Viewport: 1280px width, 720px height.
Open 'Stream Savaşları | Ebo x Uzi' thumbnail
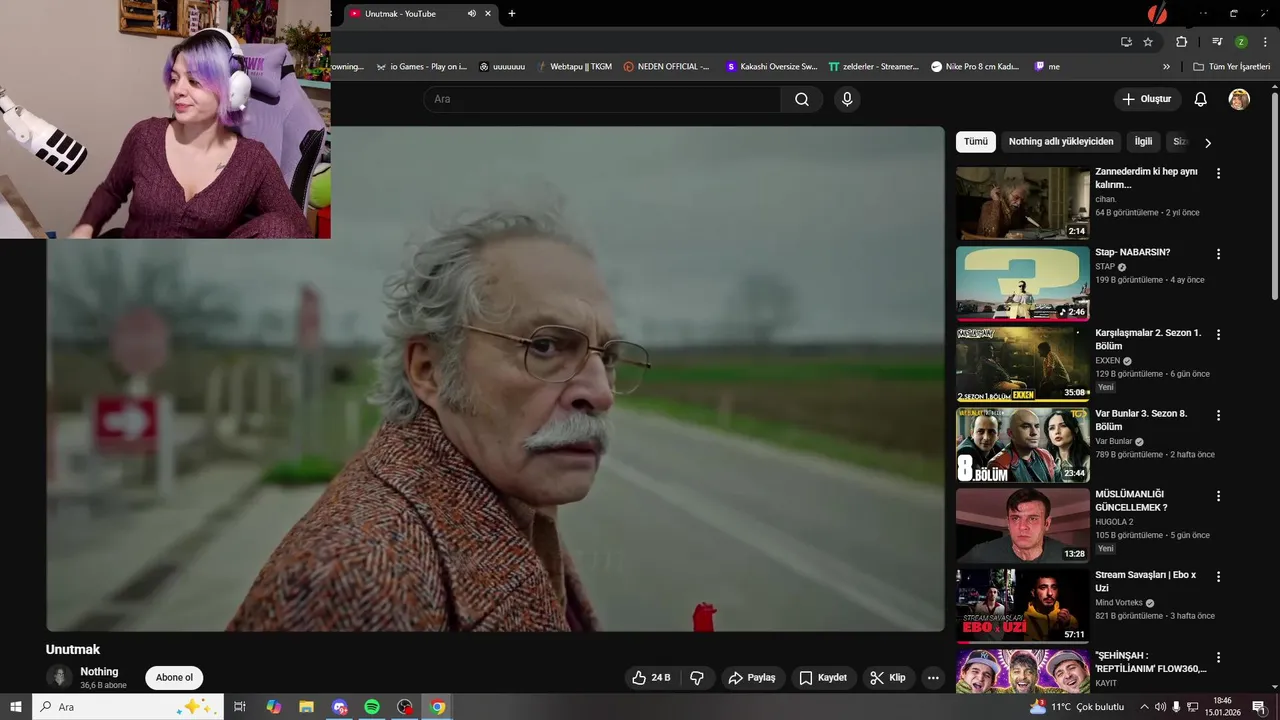tap(1022, 606)
